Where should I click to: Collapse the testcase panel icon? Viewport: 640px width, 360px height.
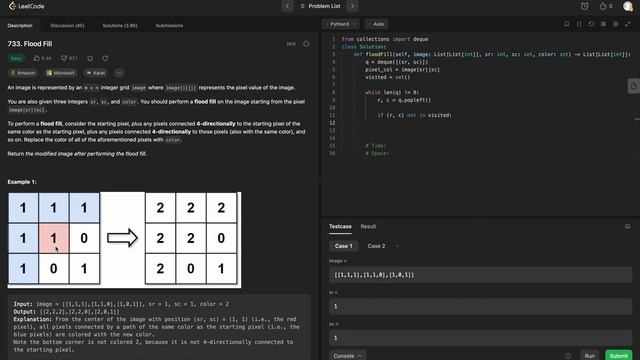[627, 227]
